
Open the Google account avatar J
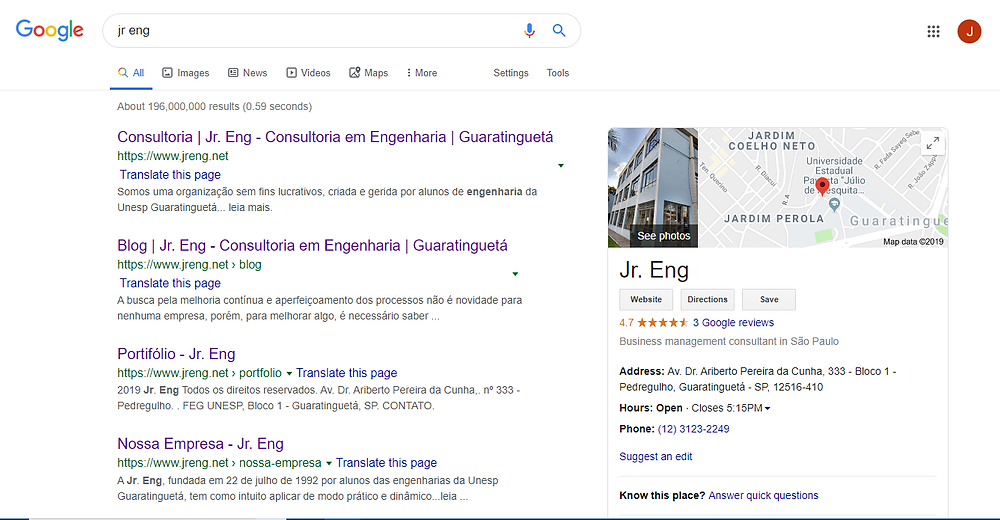(969, 31)
